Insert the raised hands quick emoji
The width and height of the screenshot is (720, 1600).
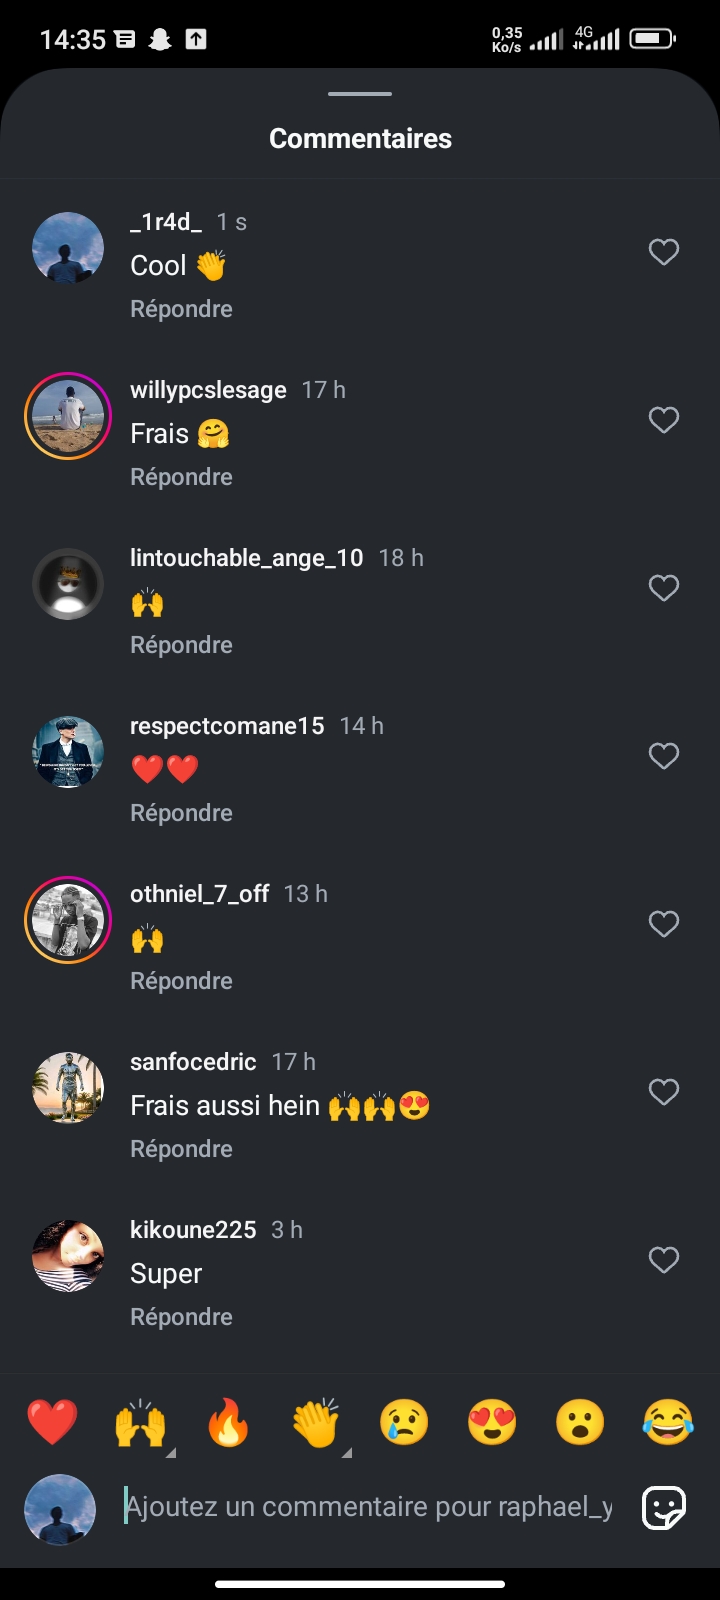tap(140, 1422)
